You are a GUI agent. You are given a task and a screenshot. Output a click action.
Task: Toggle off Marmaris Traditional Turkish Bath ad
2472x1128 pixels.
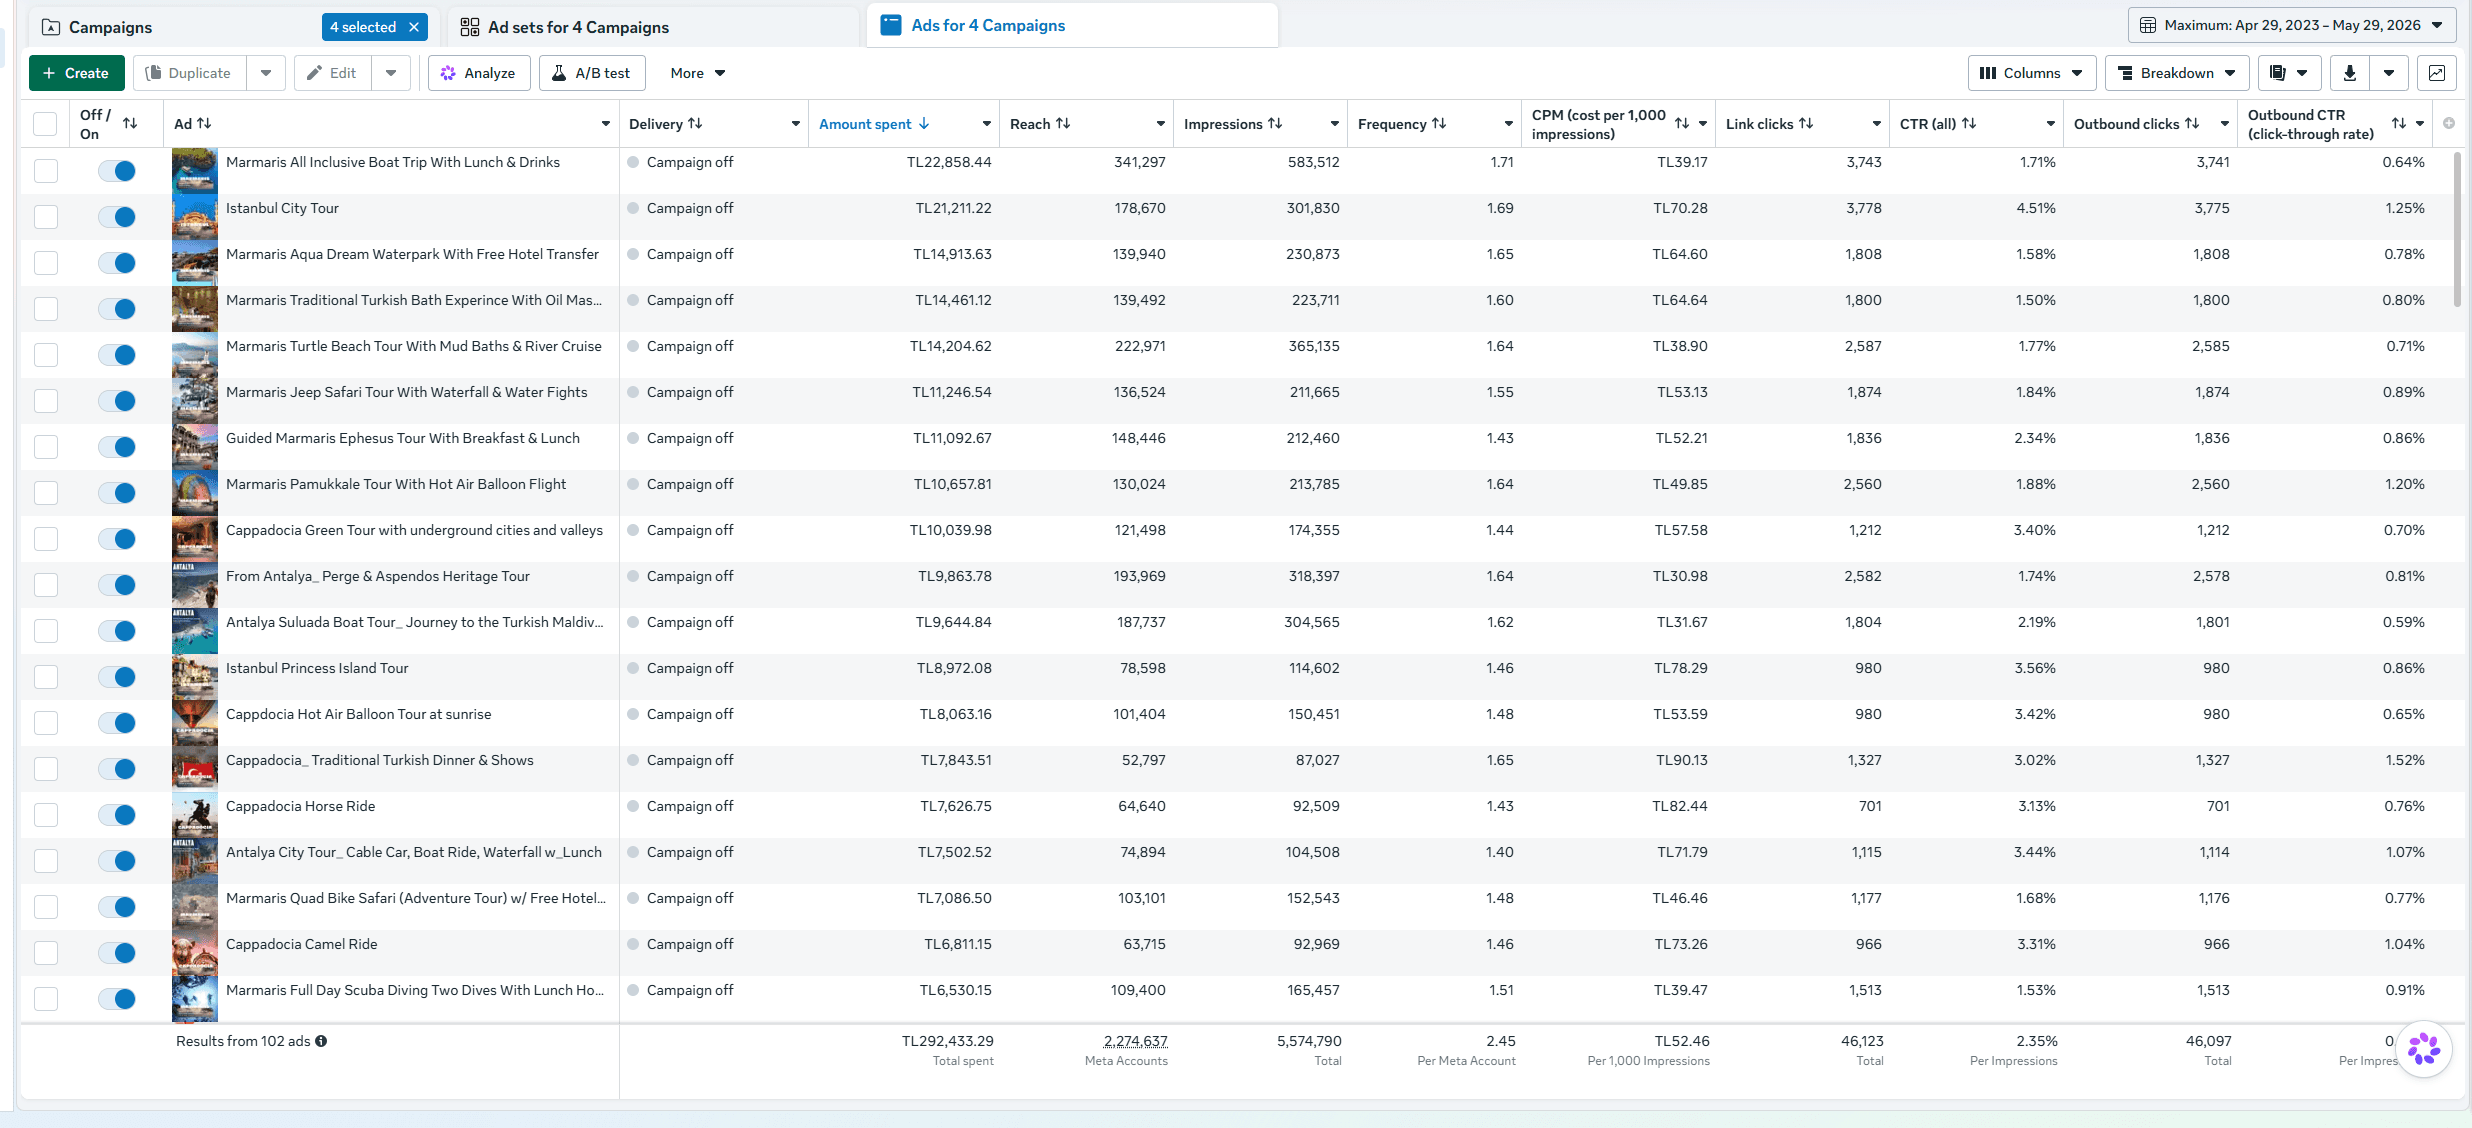117,309
